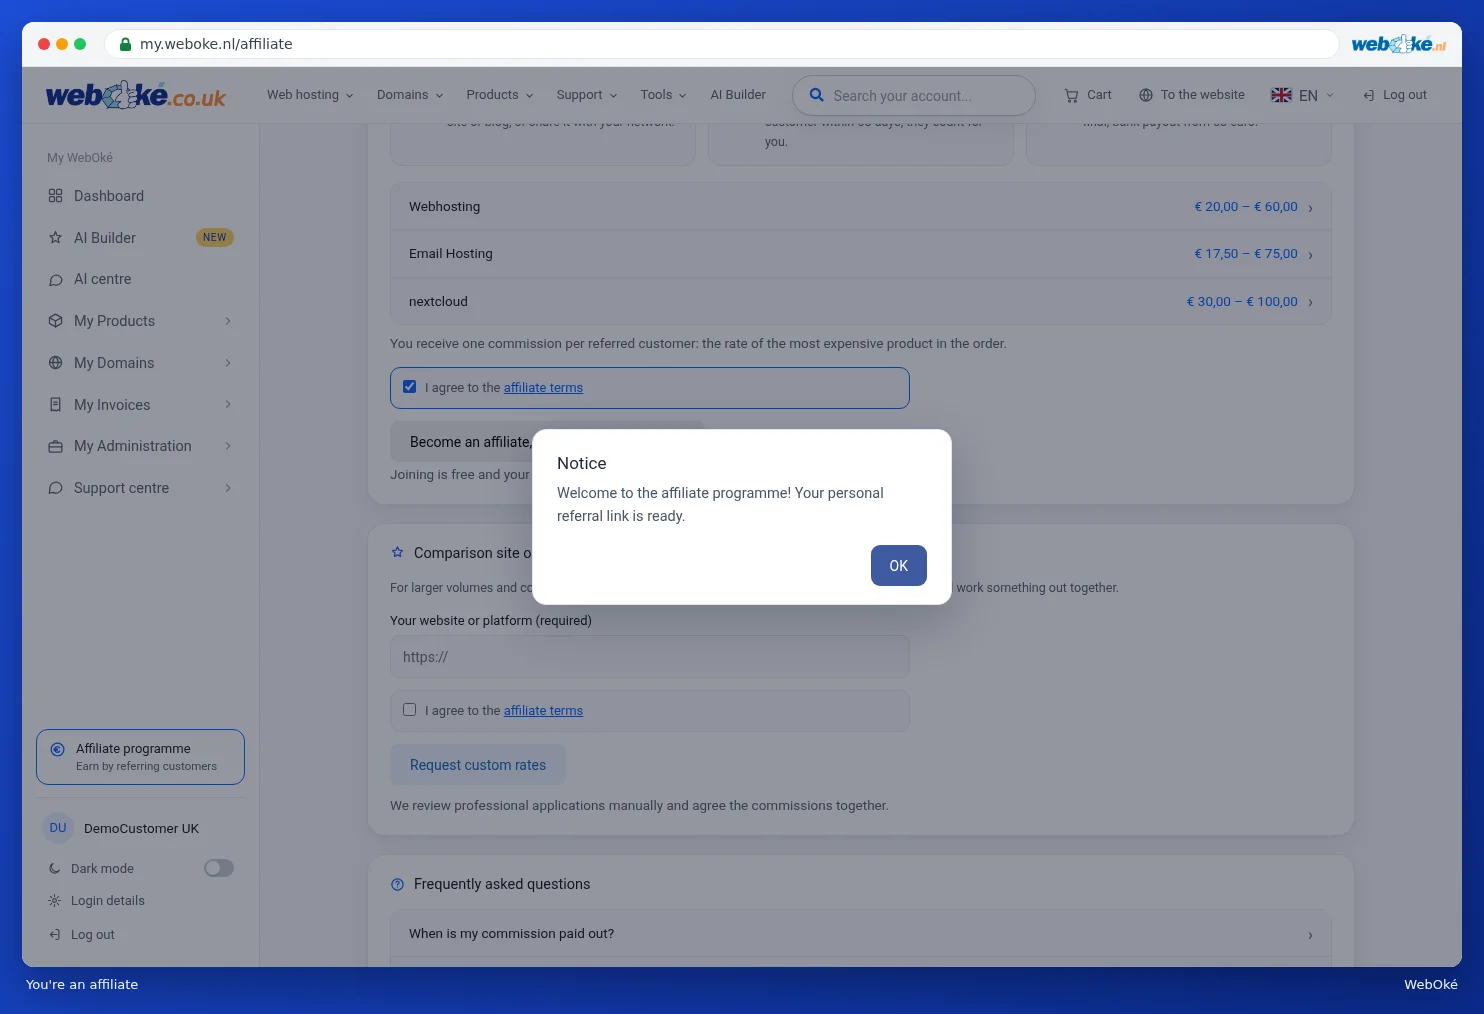Click the Cart icon in top navigation
Screen dimensions: 1484x1014
pyautogui.click(x=1071, y=96)
